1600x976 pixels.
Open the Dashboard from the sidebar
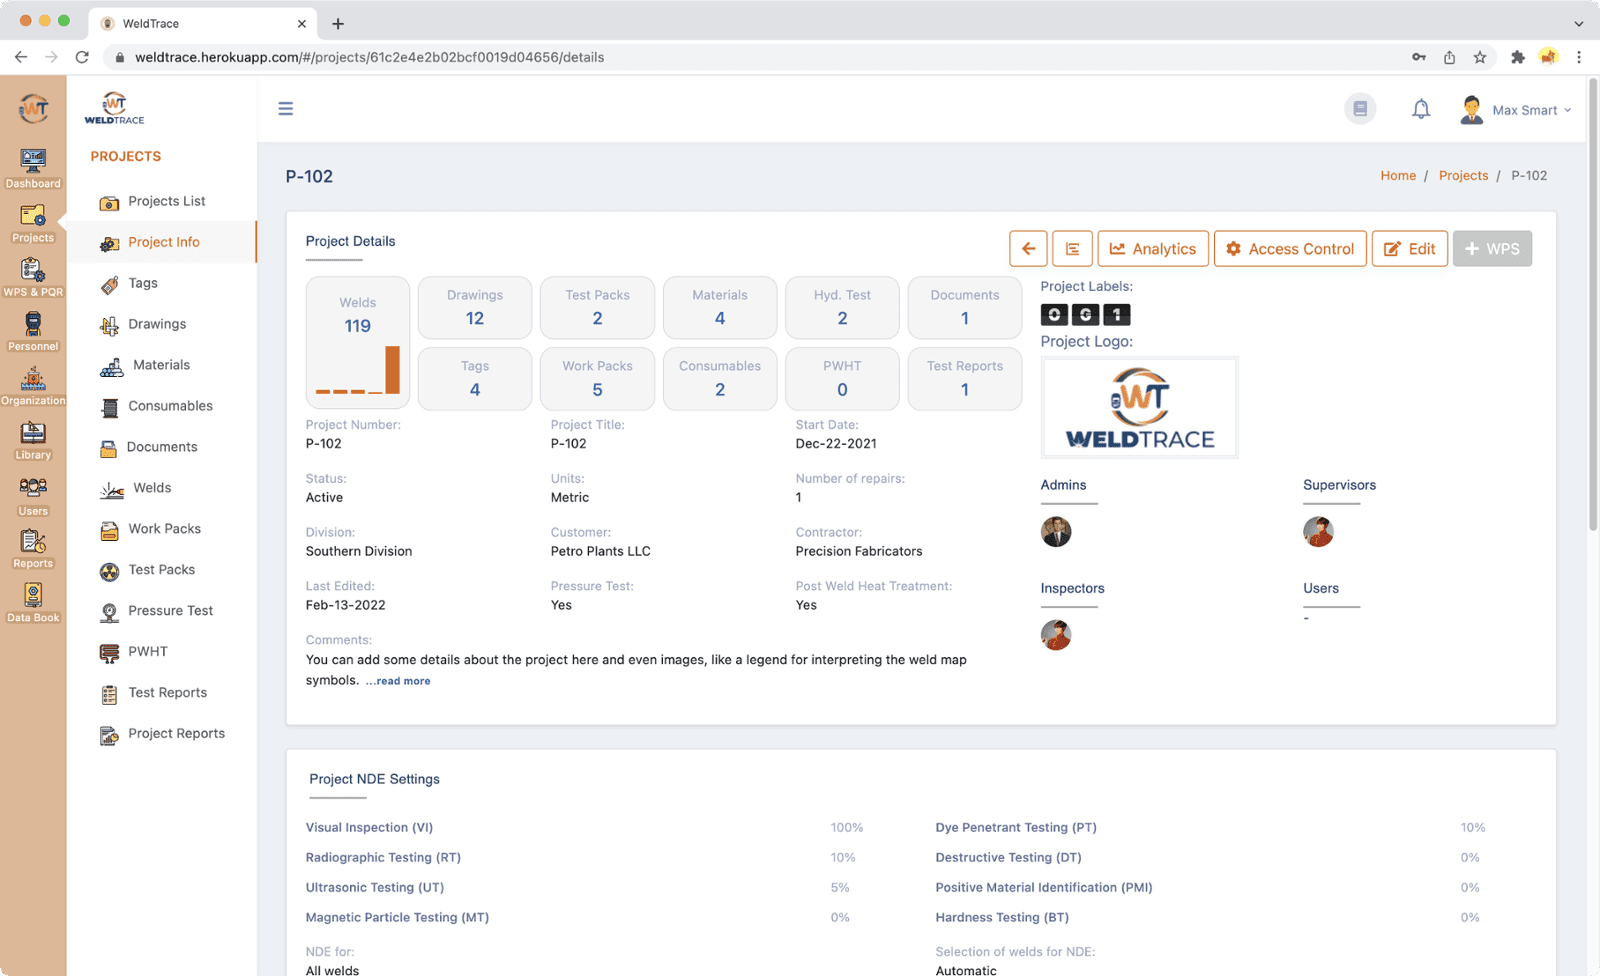tap(33, 169)
